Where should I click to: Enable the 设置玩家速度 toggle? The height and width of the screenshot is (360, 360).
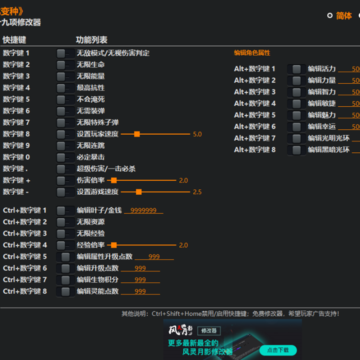[65, 134]
